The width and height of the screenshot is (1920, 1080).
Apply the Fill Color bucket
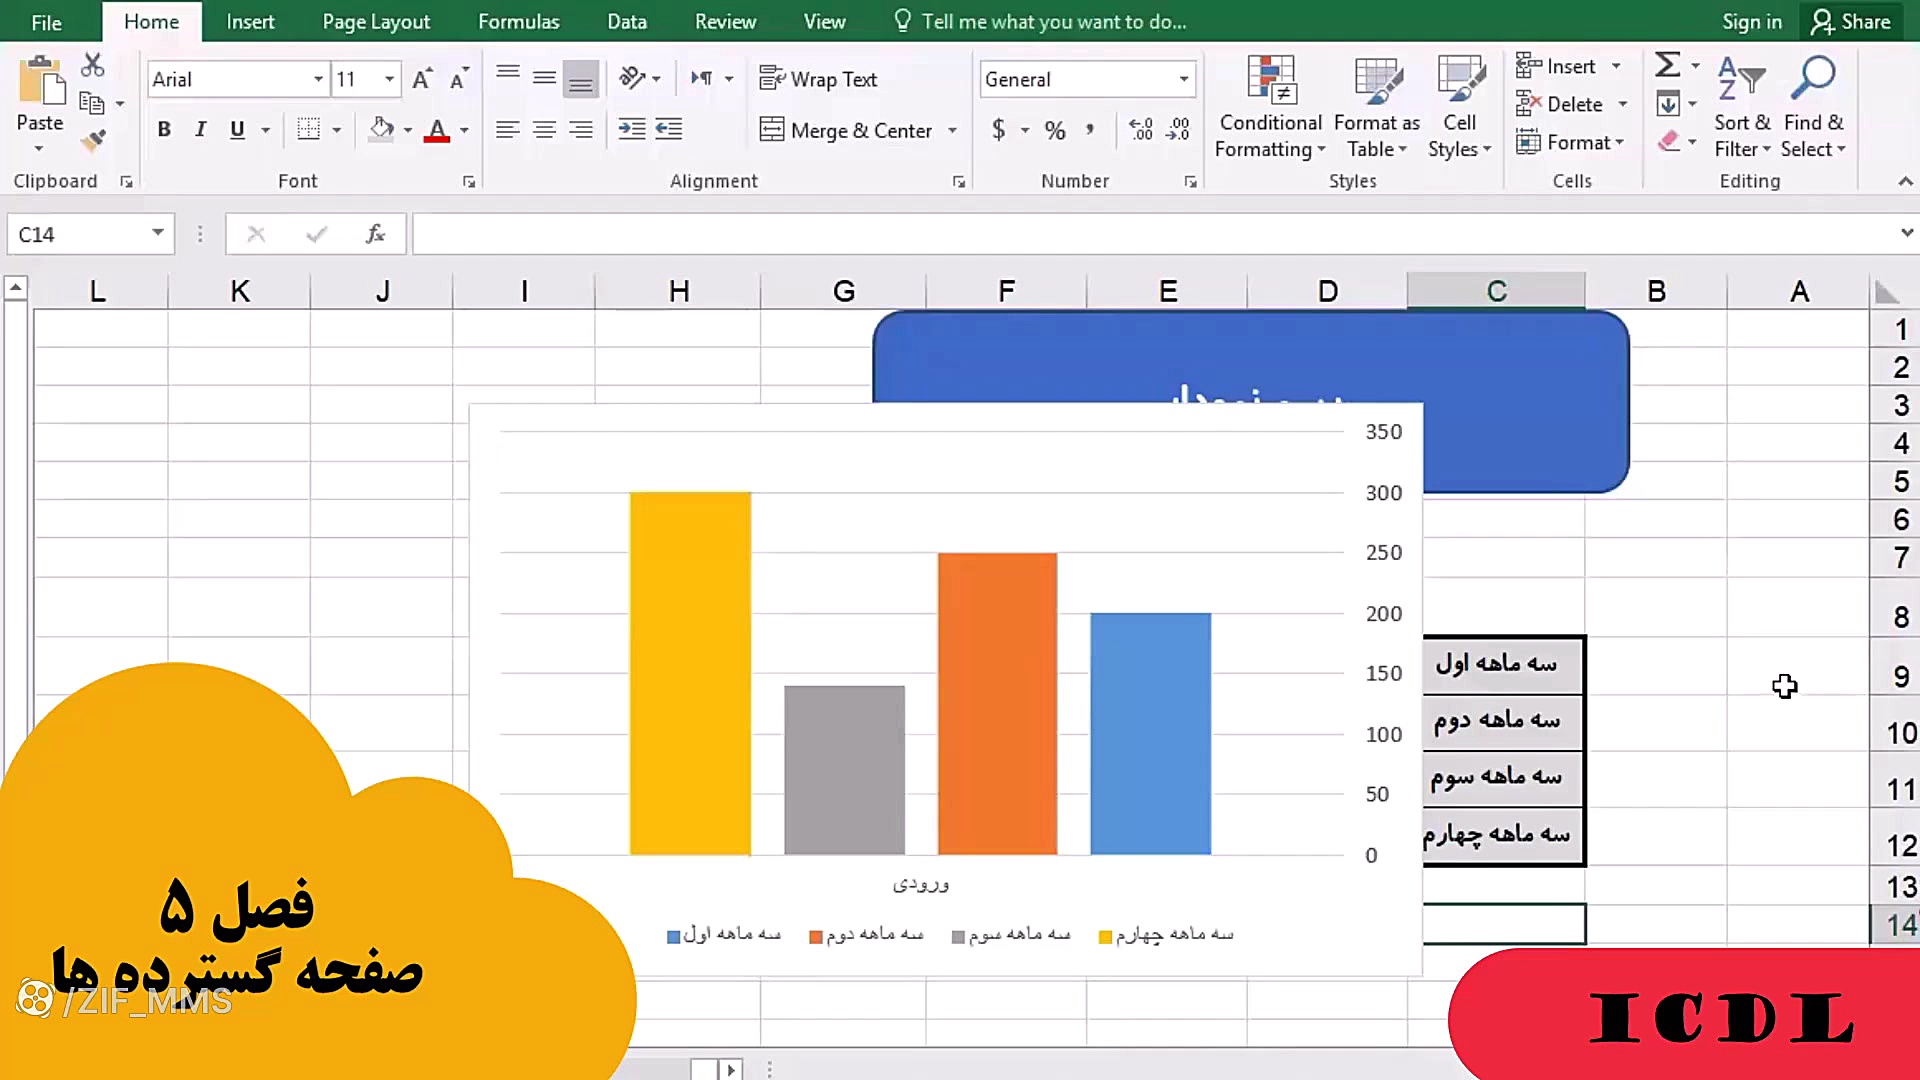(381, 130)
